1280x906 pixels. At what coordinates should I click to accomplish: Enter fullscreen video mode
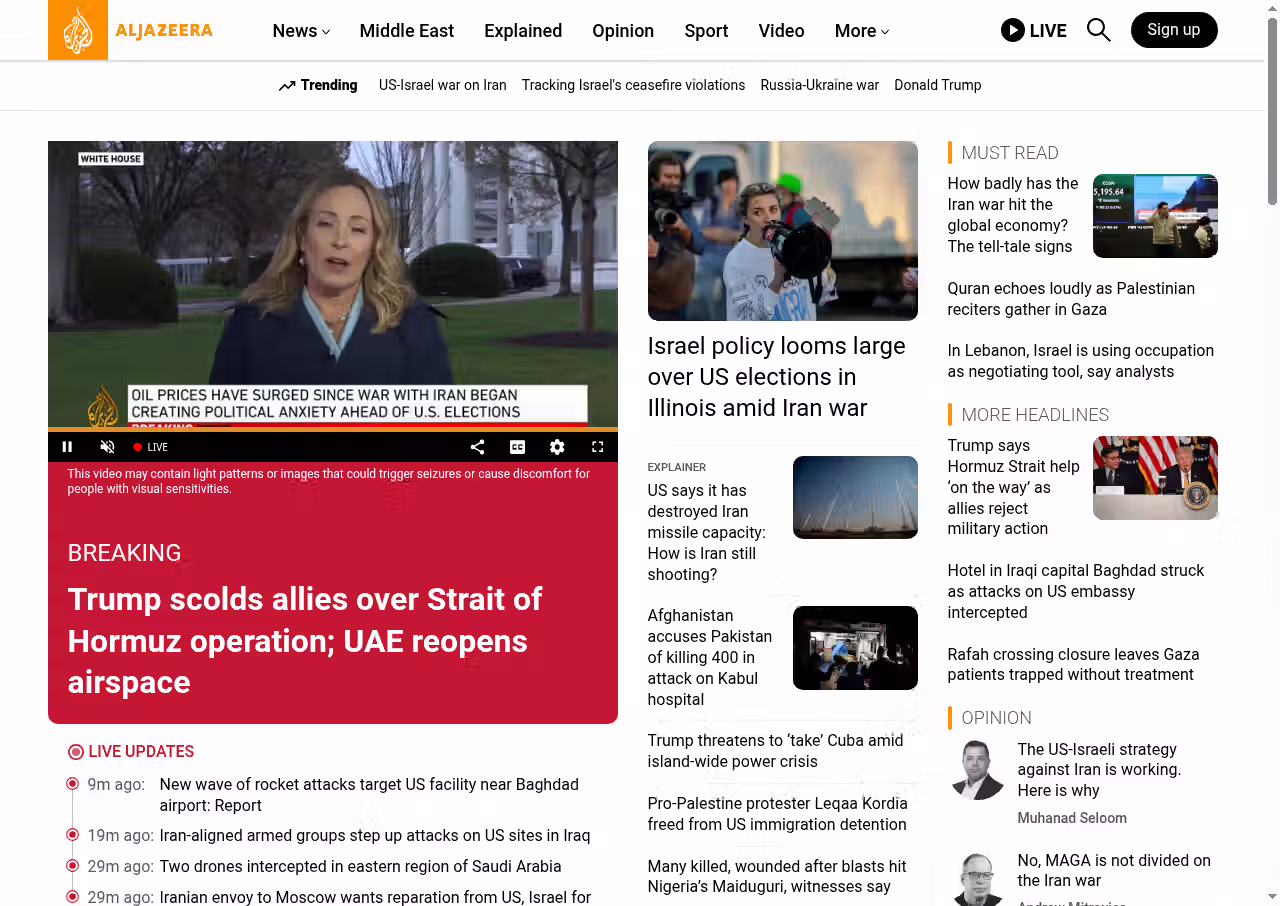pos(597,447)
